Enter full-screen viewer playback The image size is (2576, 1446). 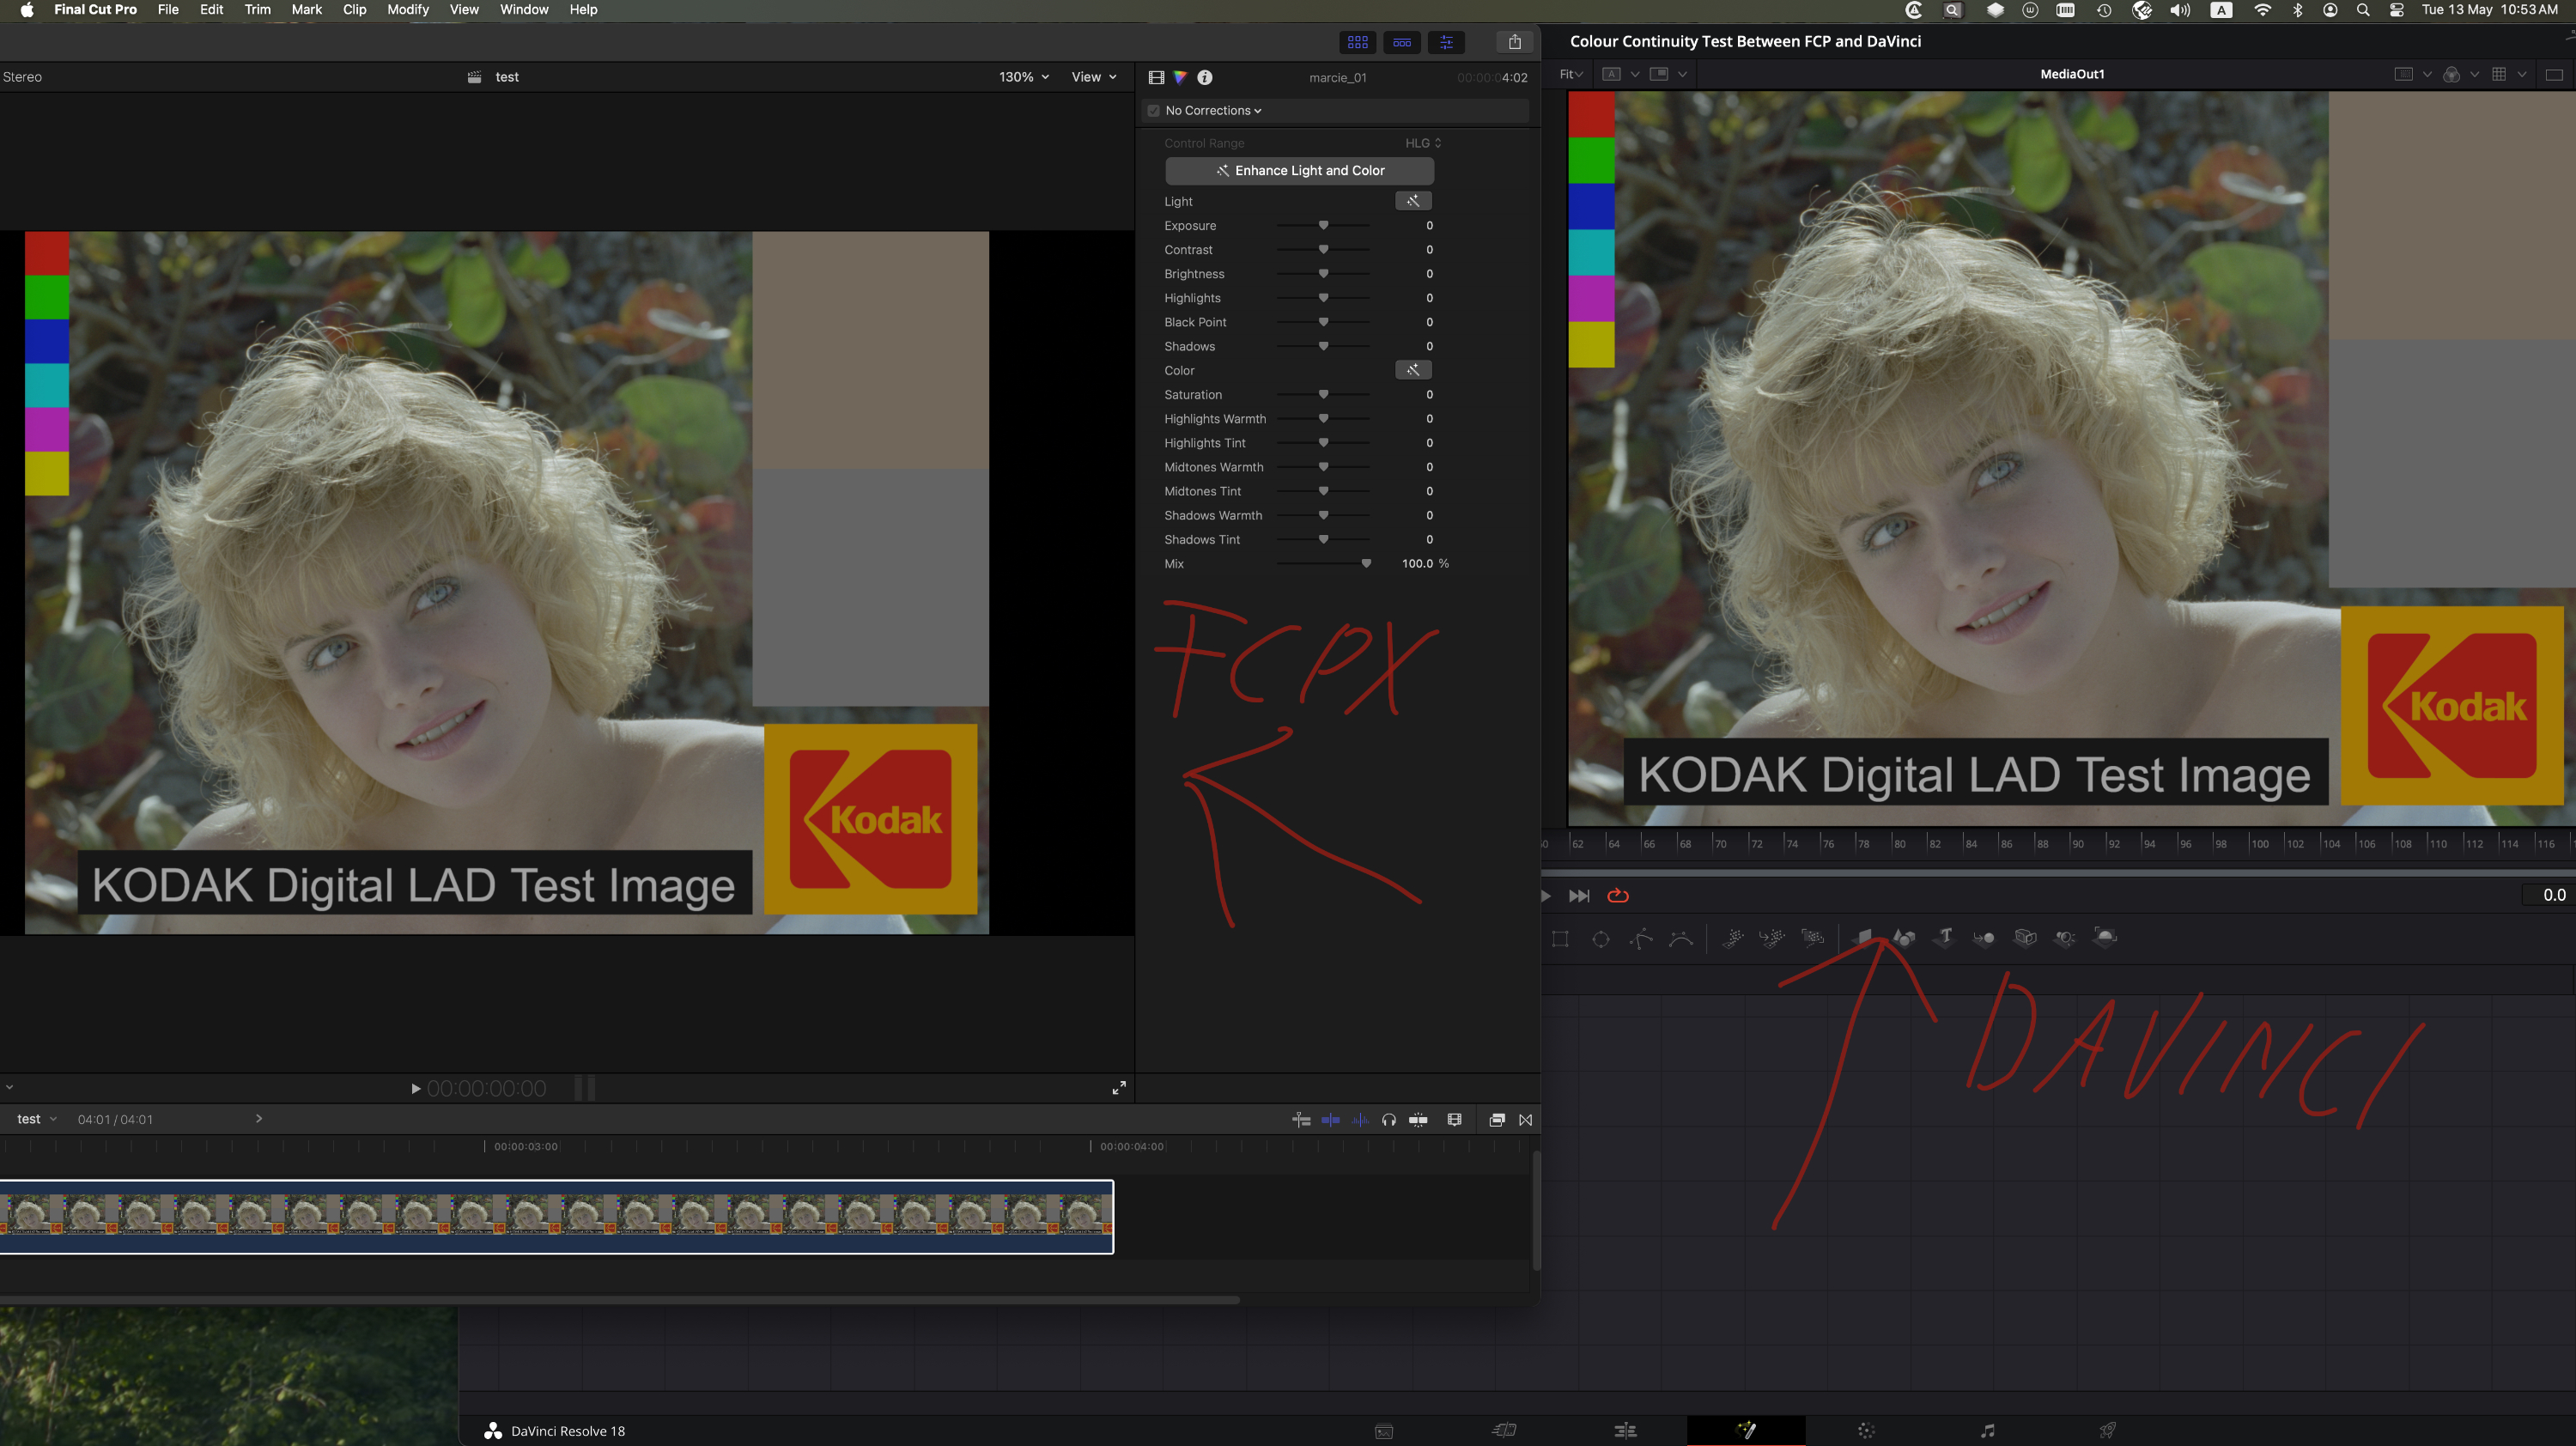click(1119, 1088)
